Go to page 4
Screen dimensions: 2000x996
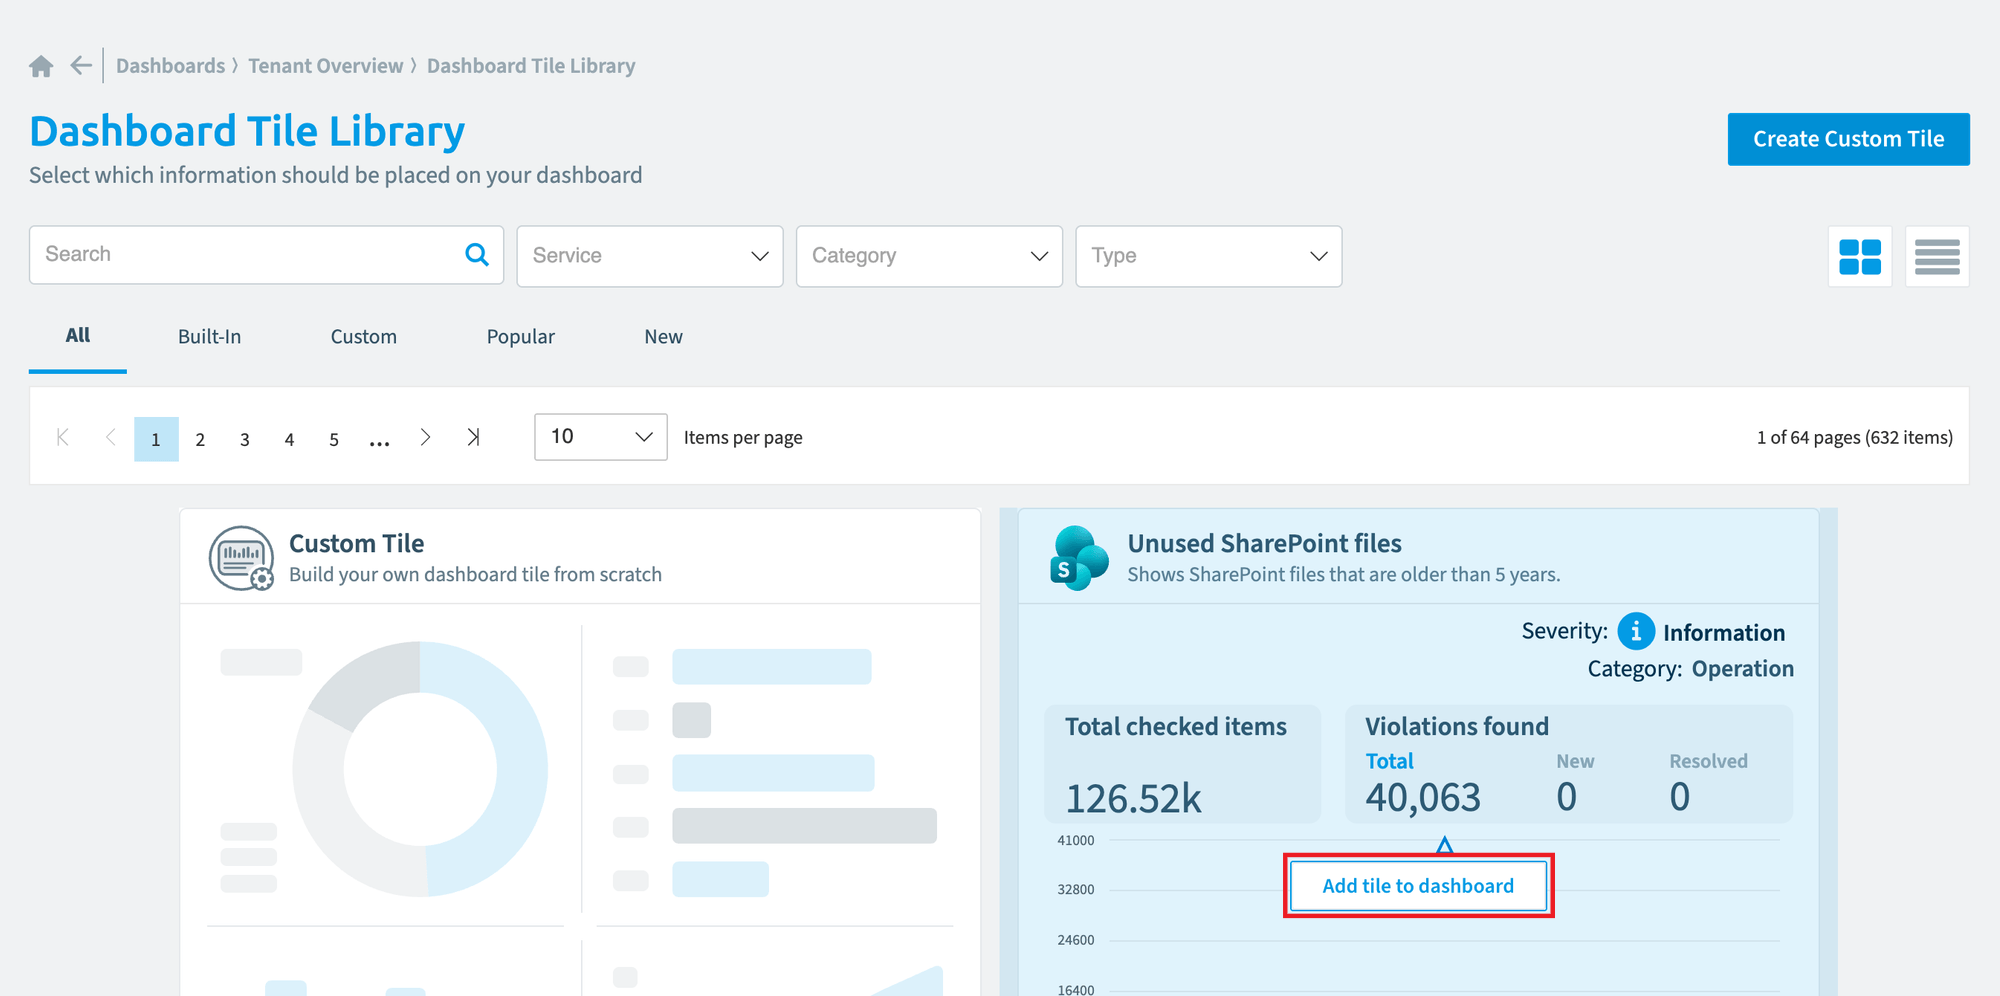(289, 439)
